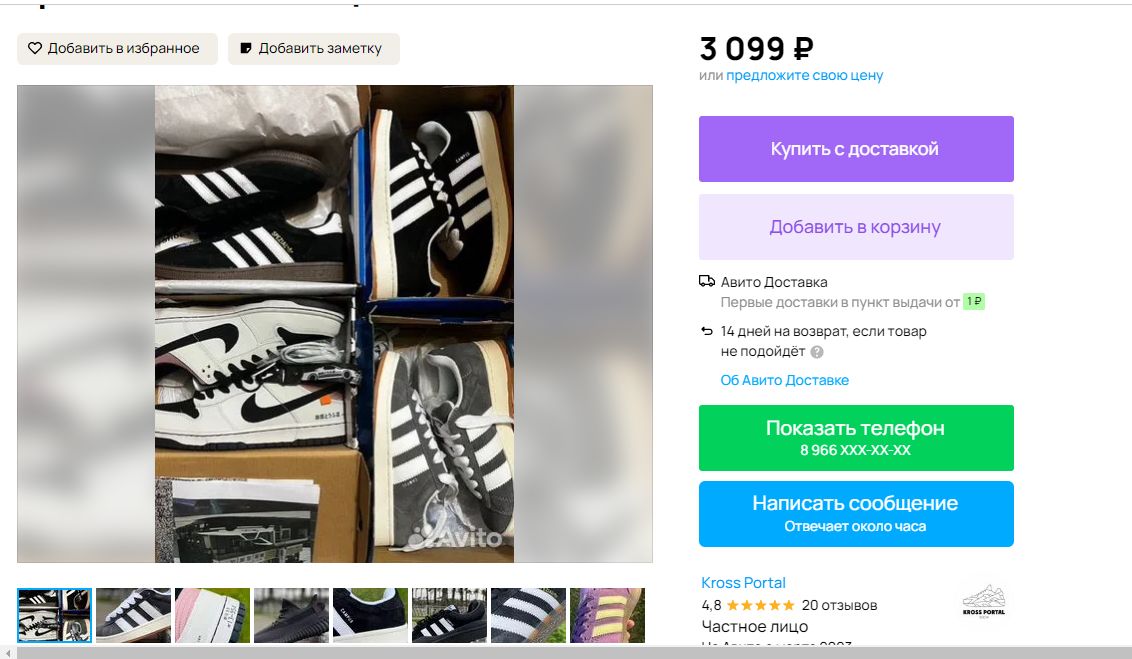Click the blue "Написать сообщение" button
Screen dimensions: 1132x659
point(855,513)
